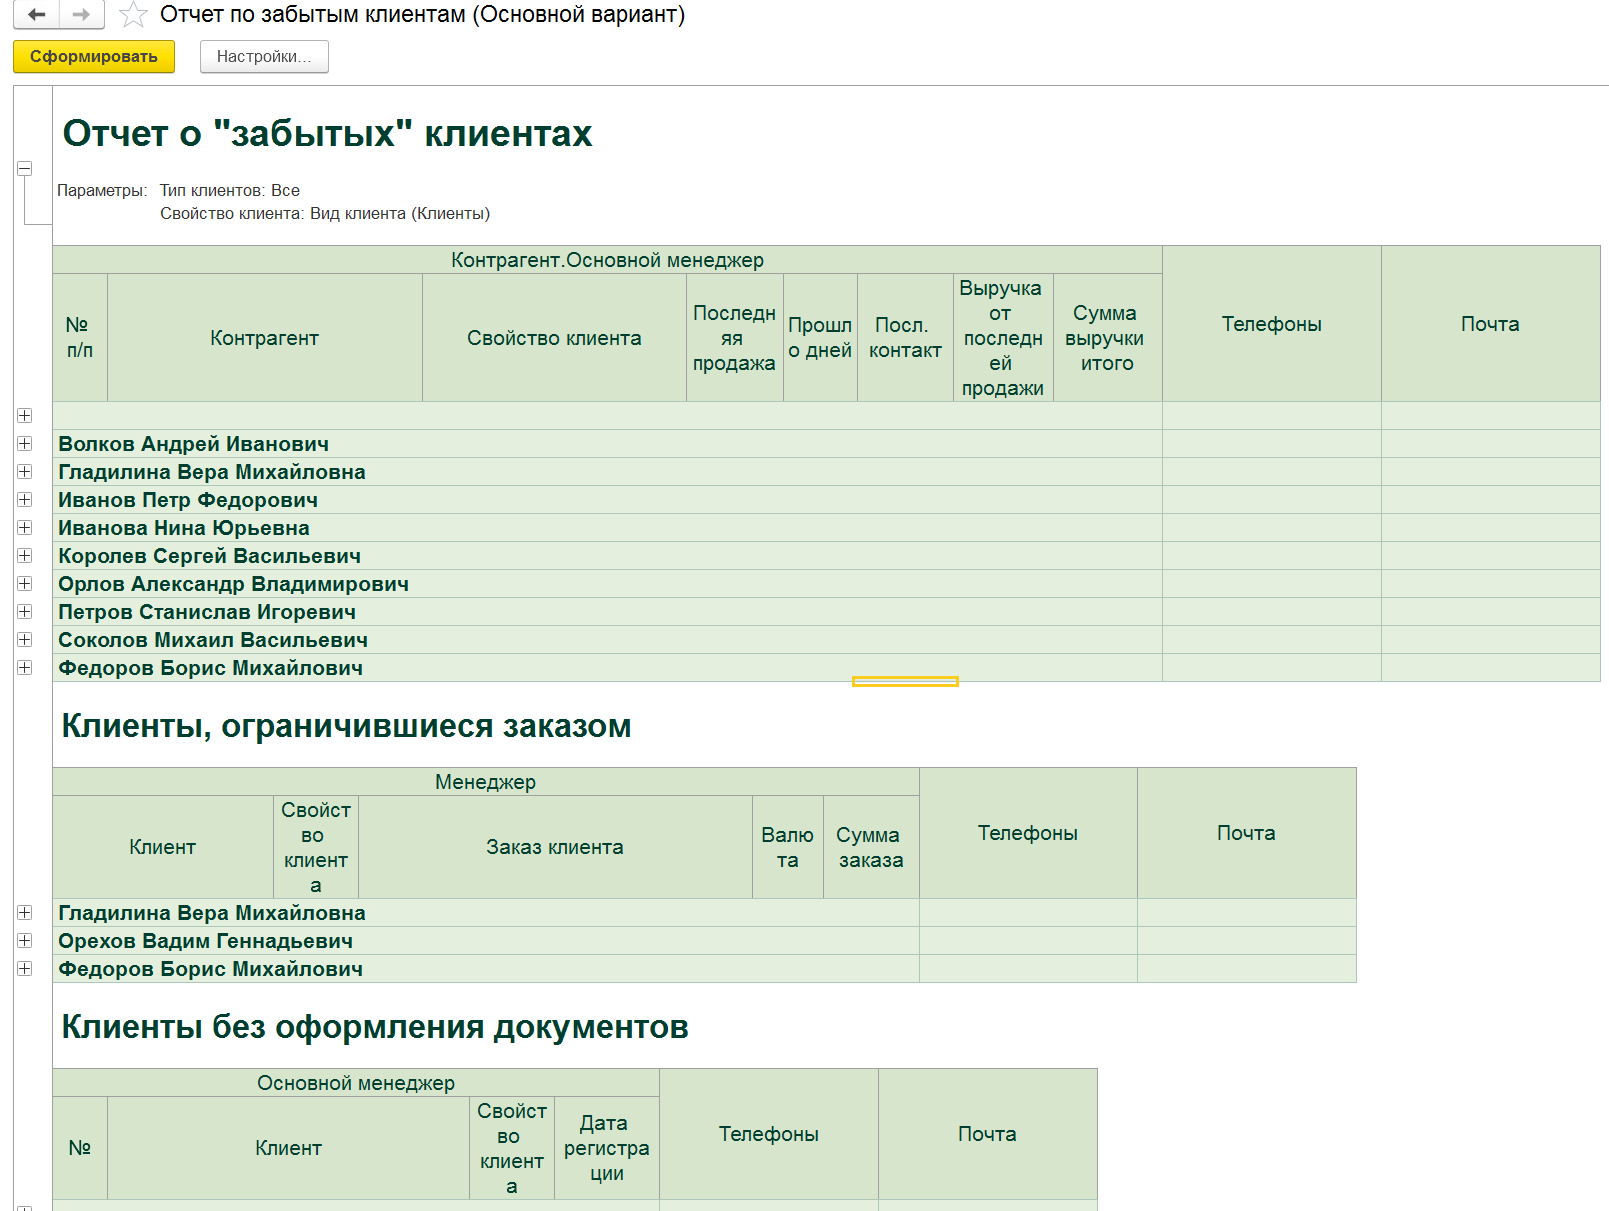Click the Прошло дней column header

(x=820, y=338)
